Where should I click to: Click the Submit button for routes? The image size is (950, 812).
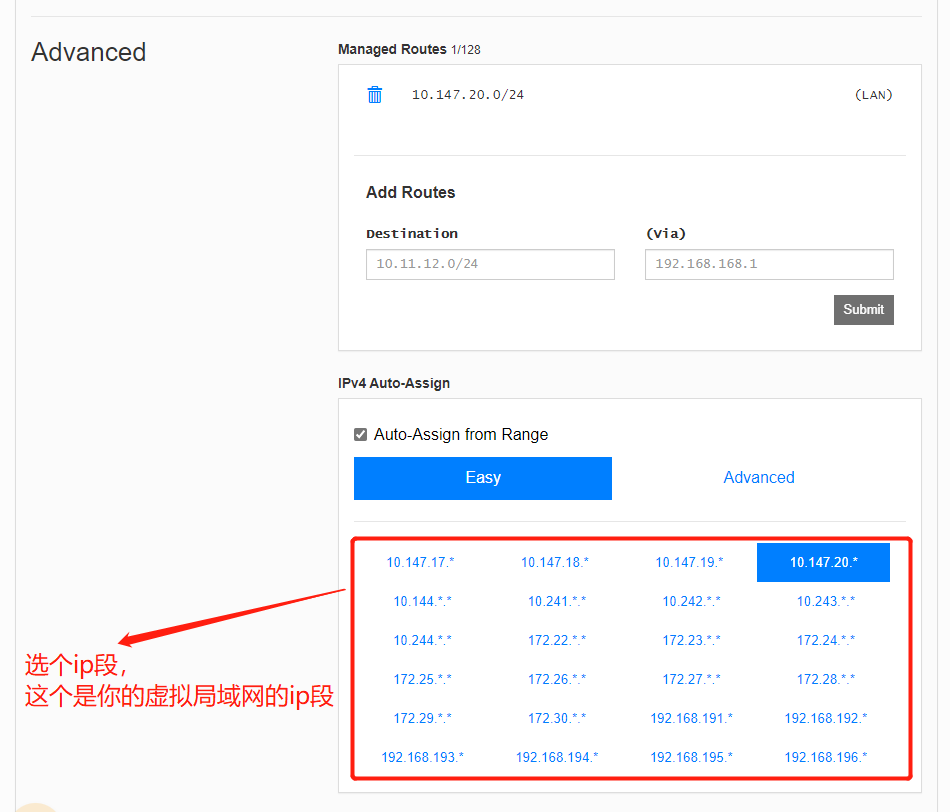(863, 310)
